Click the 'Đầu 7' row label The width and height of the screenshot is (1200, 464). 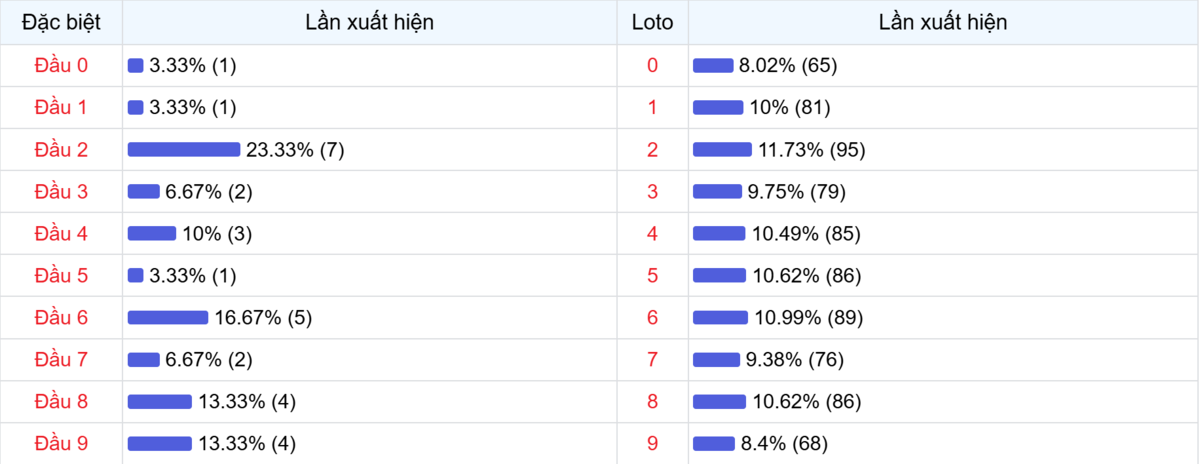61,360
